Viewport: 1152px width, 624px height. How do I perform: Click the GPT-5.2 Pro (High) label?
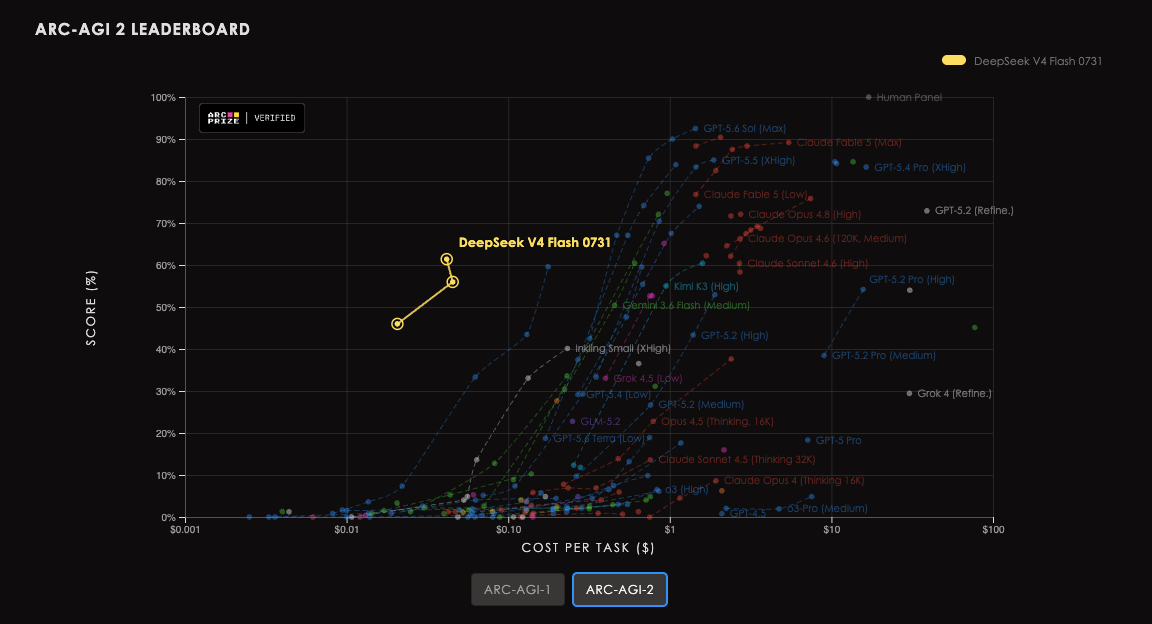pos(912,280)
